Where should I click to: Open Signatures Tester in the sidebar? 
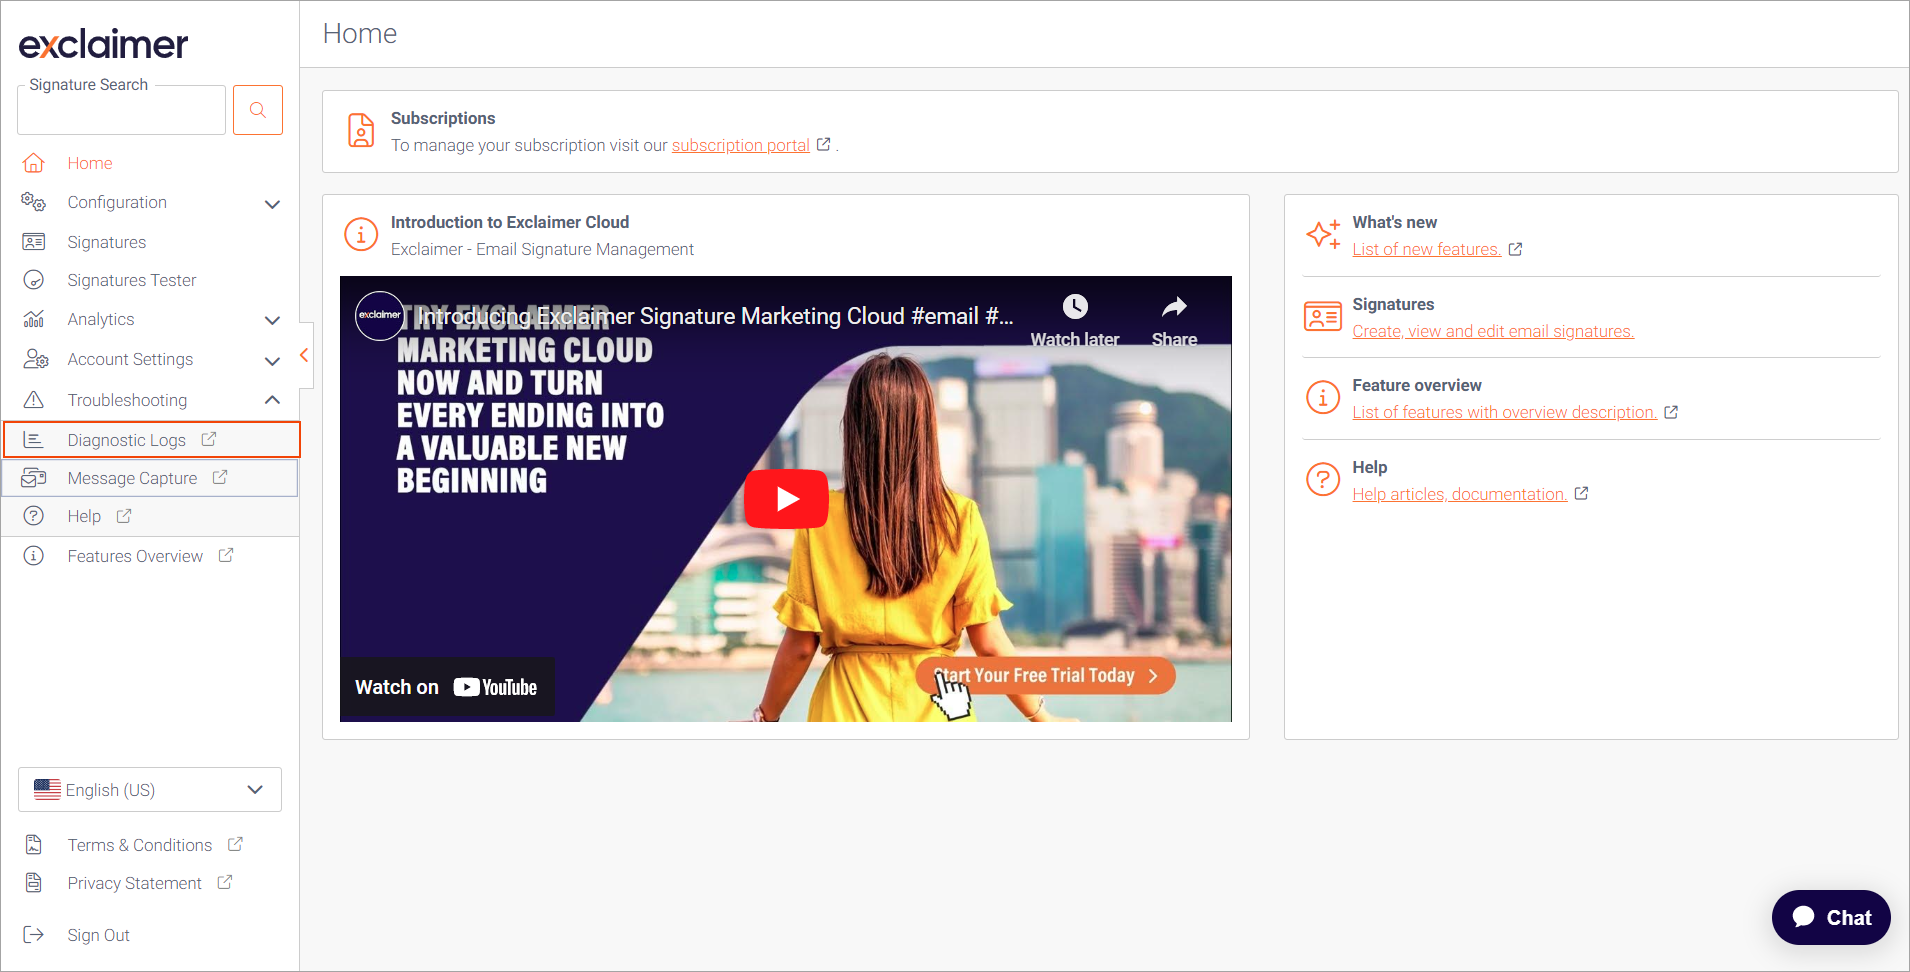[132, 280]
